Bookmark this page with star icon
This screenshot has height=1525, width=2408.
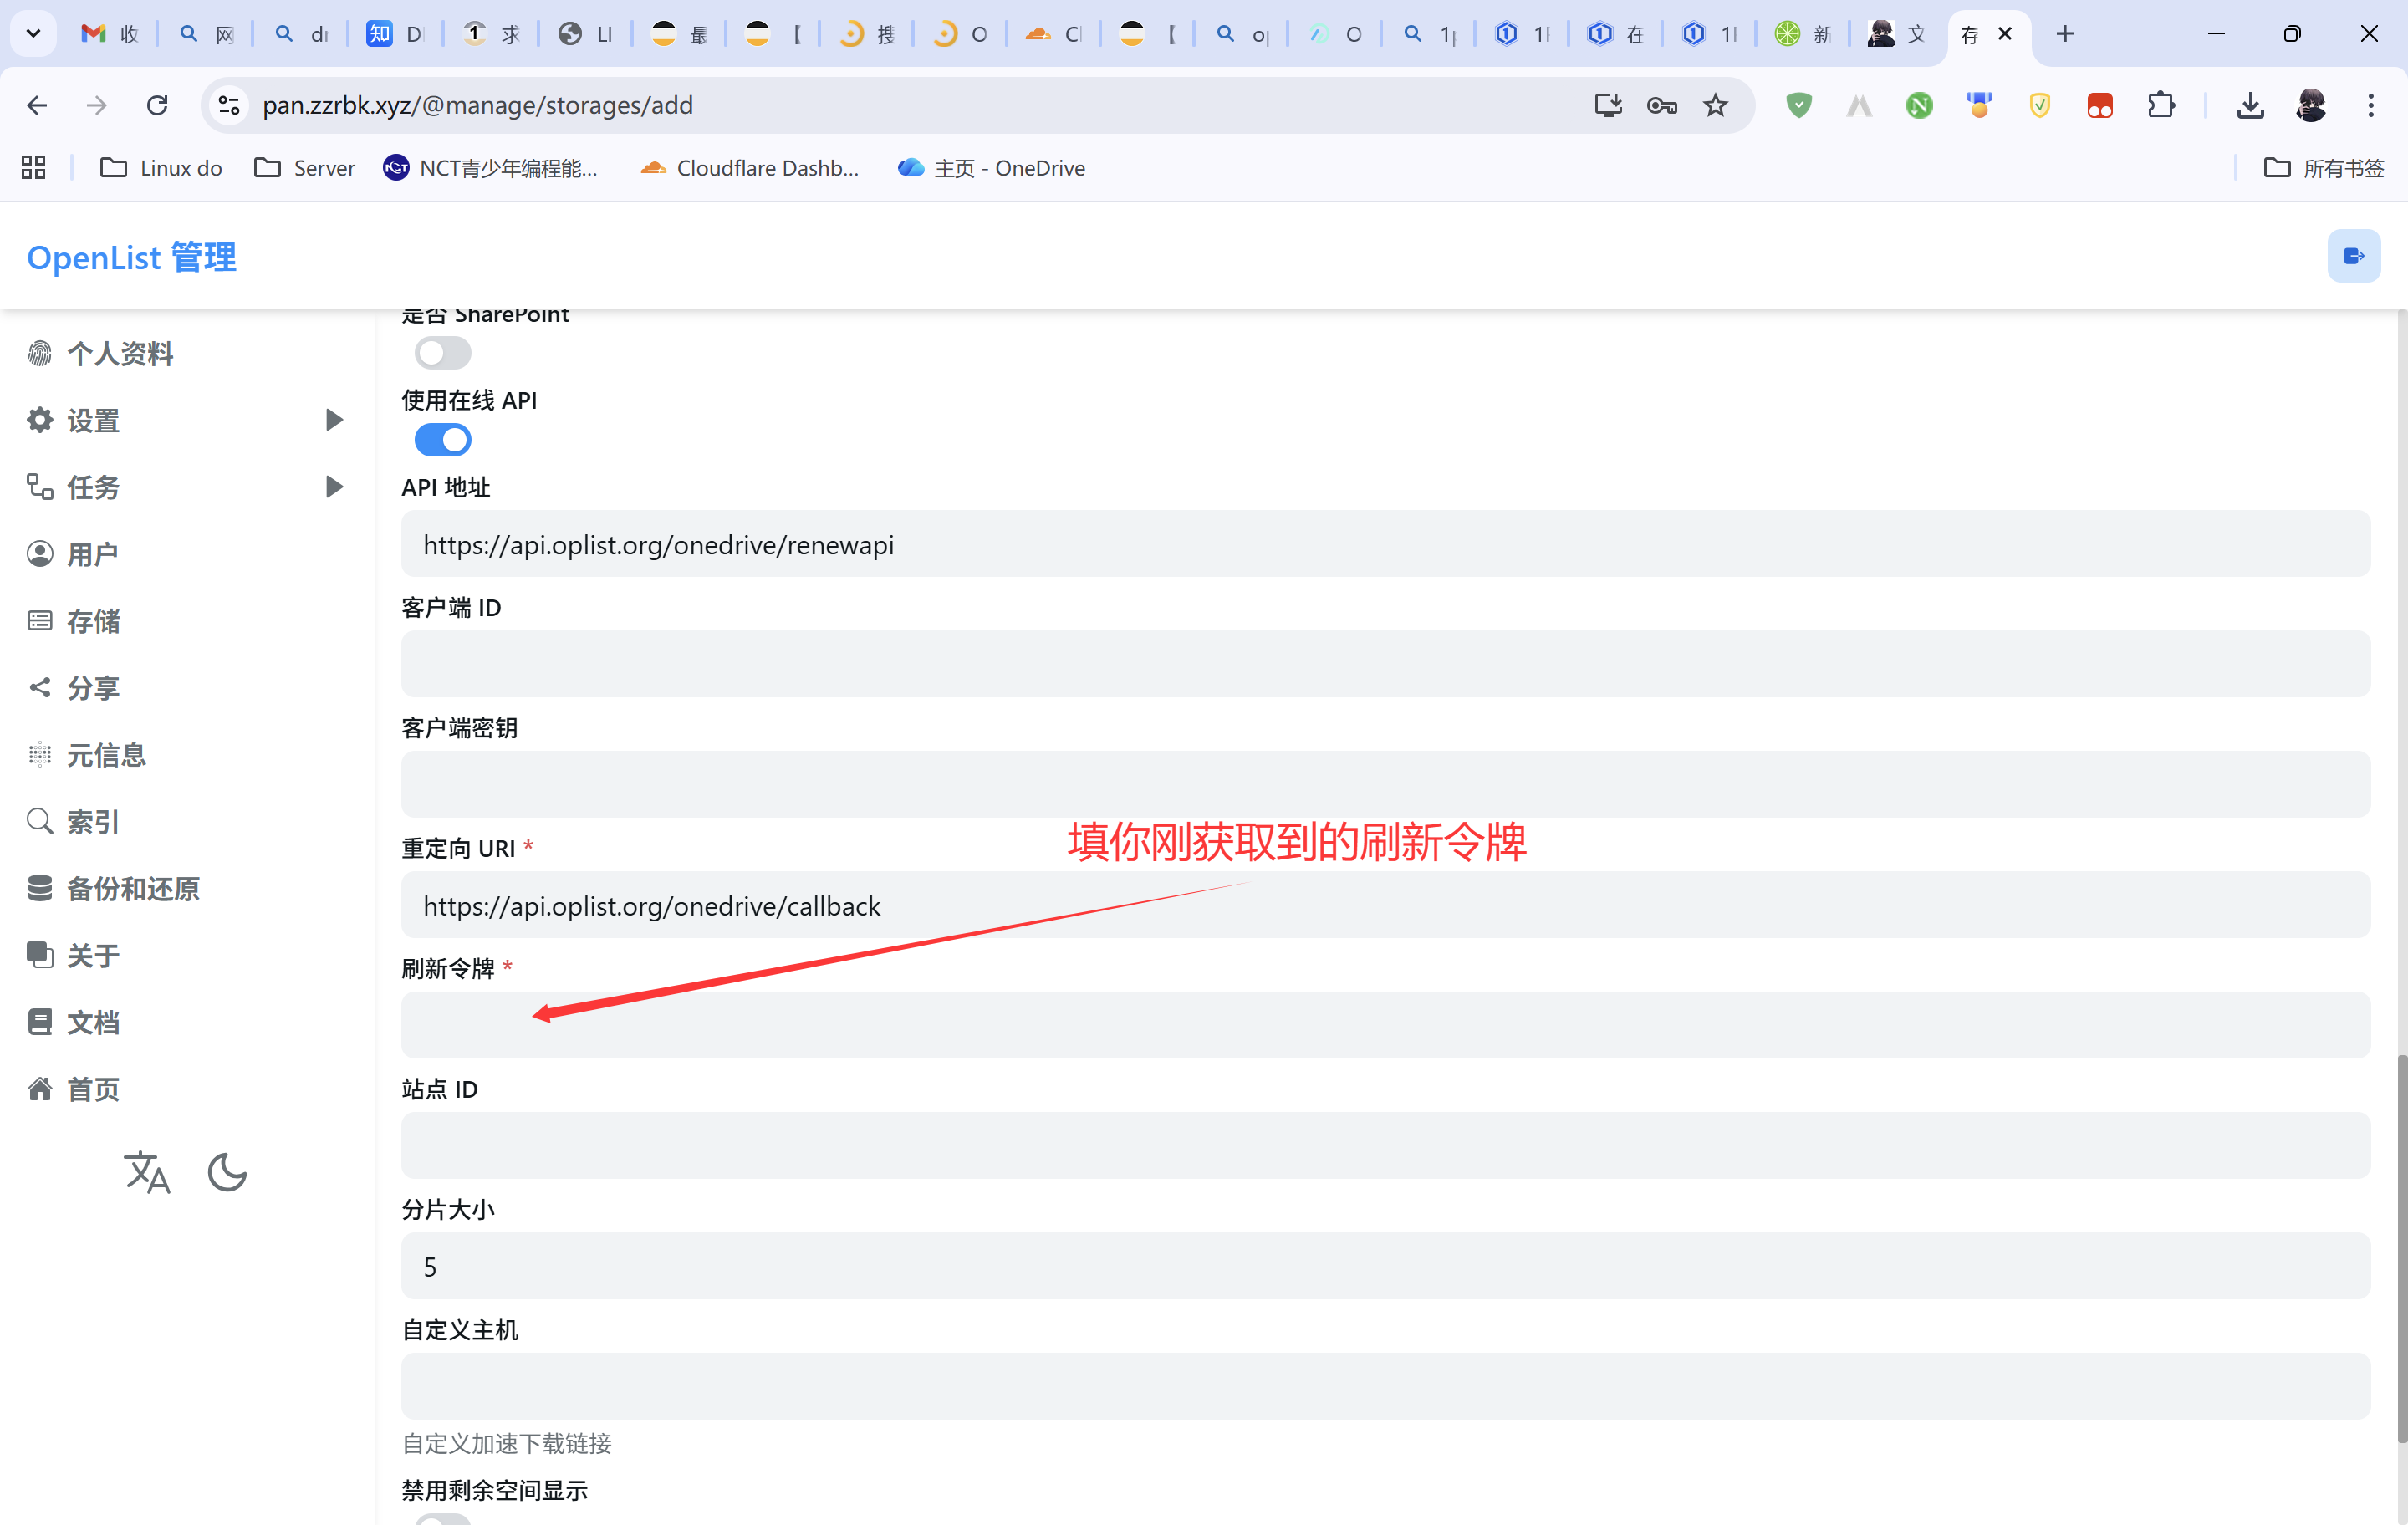pos(1715,105)
